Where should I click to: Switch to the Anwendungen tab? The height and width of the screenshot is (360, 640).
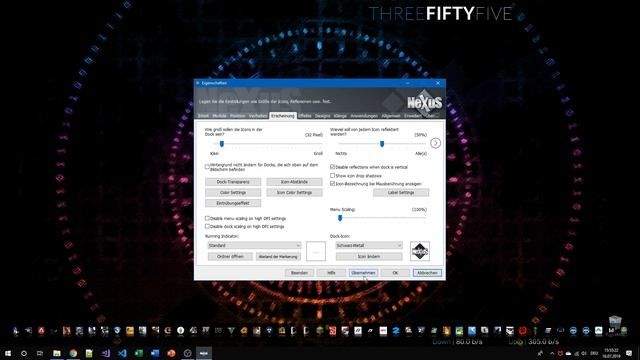tap(364, 116)
